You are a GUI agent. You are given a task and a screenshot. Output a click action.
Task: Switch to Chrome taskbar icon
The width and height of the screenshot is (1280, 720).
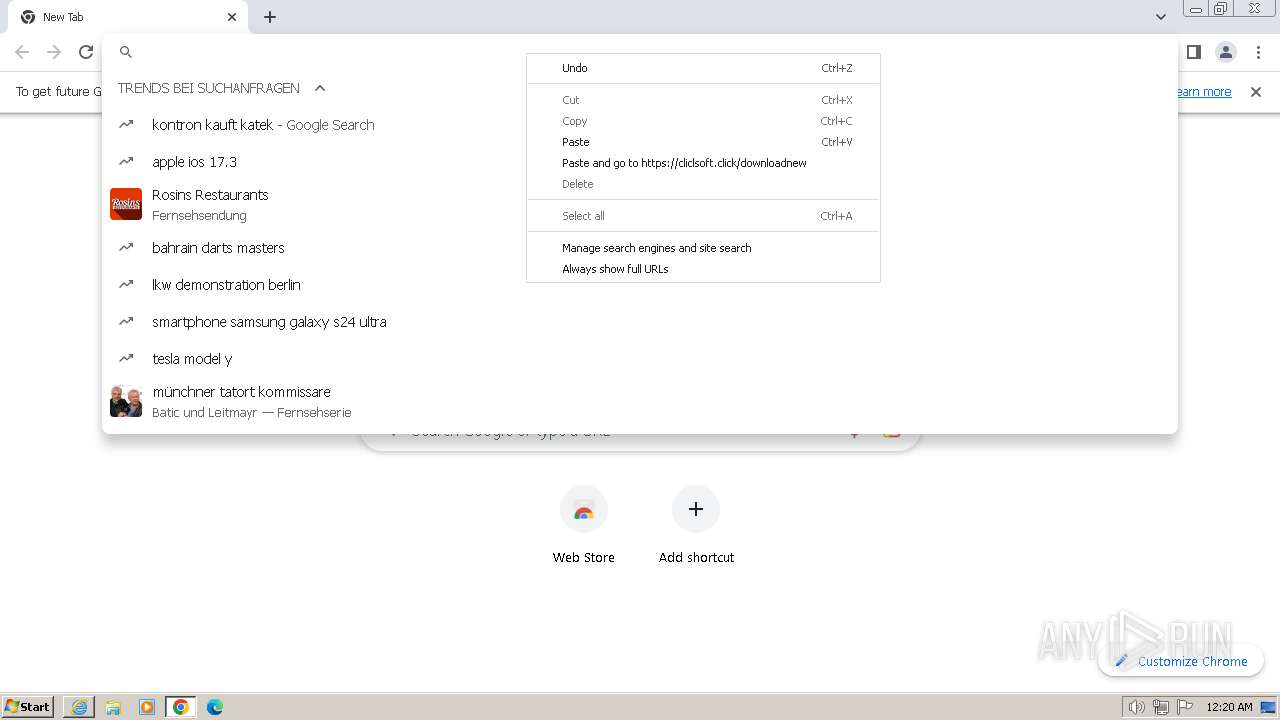(181, 707)
